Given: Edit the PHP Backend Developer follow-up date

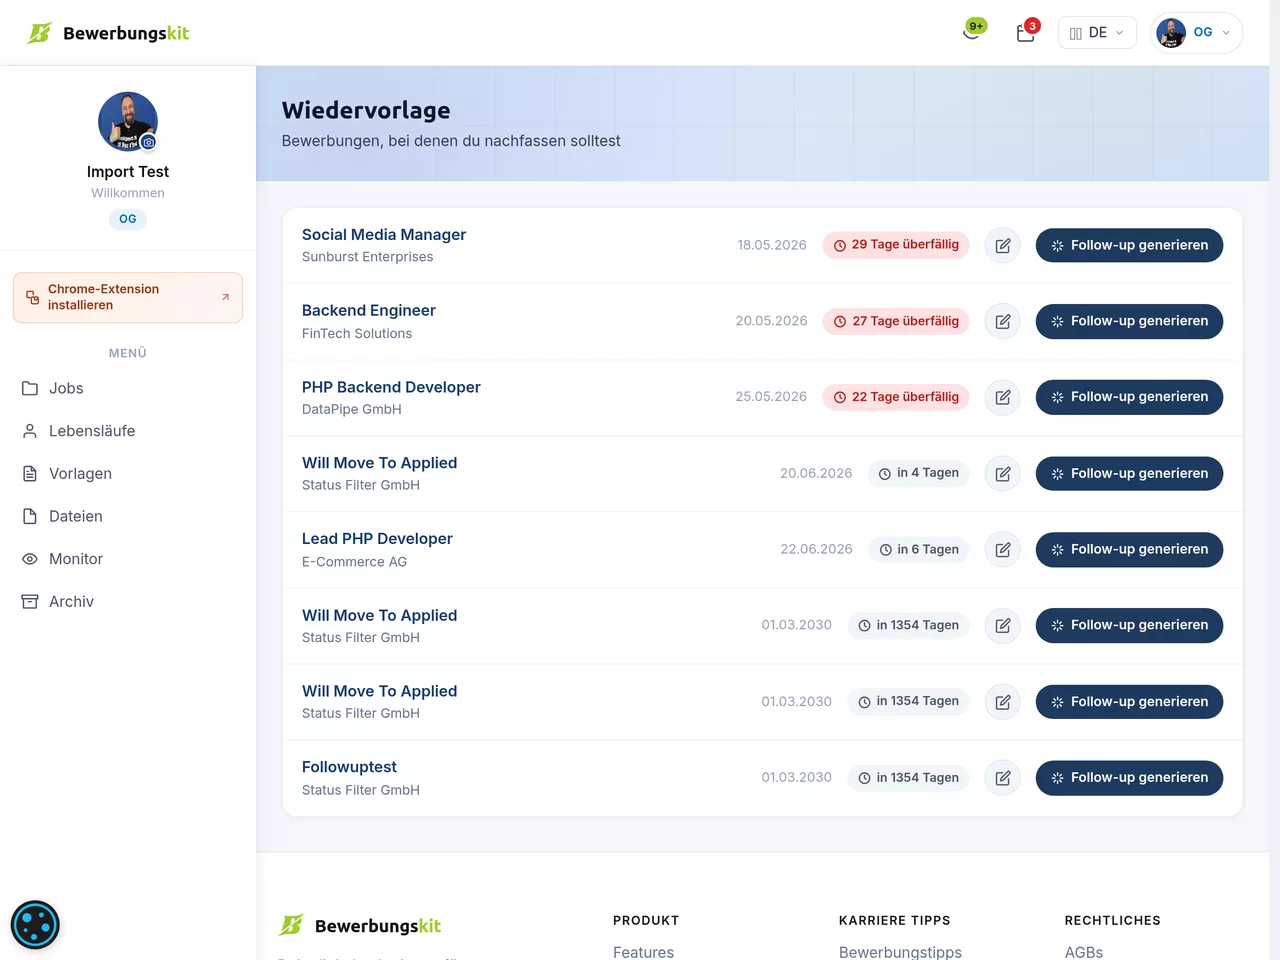Looking at the screenshot, I should (x=1003, y=397).
